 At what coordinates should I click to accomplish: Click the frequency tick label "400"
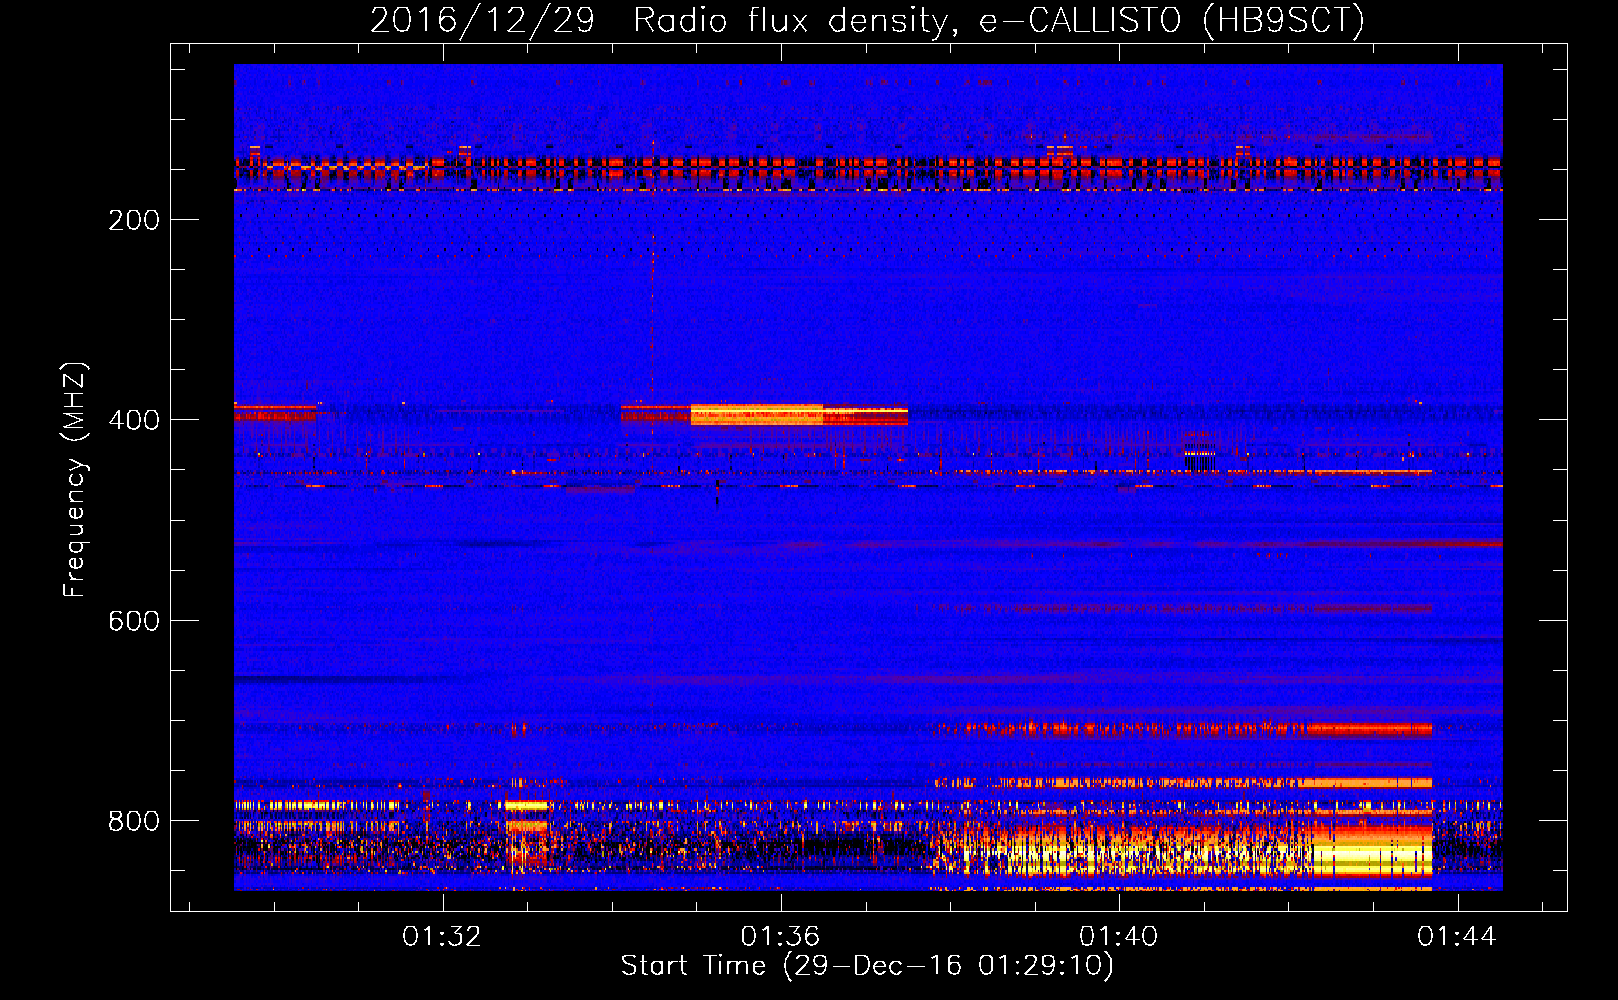[134, 420]
